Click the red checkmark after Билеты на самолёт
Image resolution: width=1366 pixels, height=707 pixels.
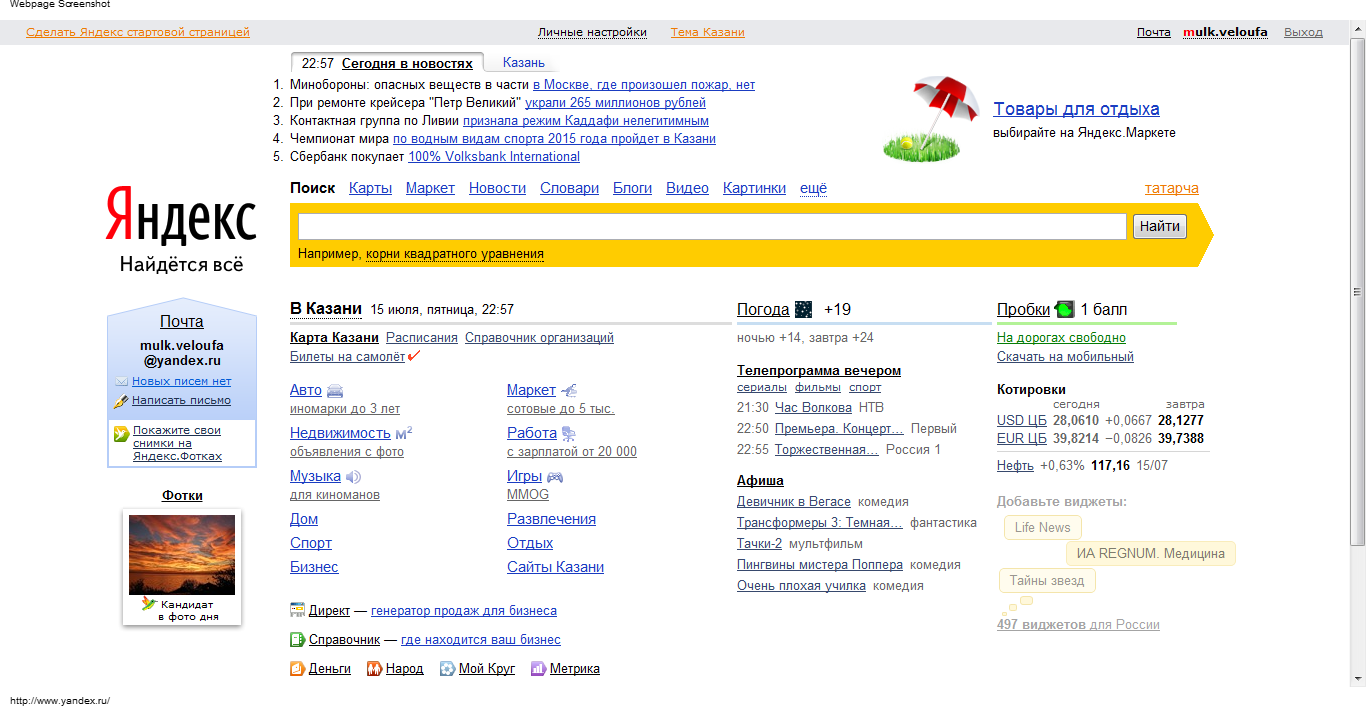click(x=414, y=356)
